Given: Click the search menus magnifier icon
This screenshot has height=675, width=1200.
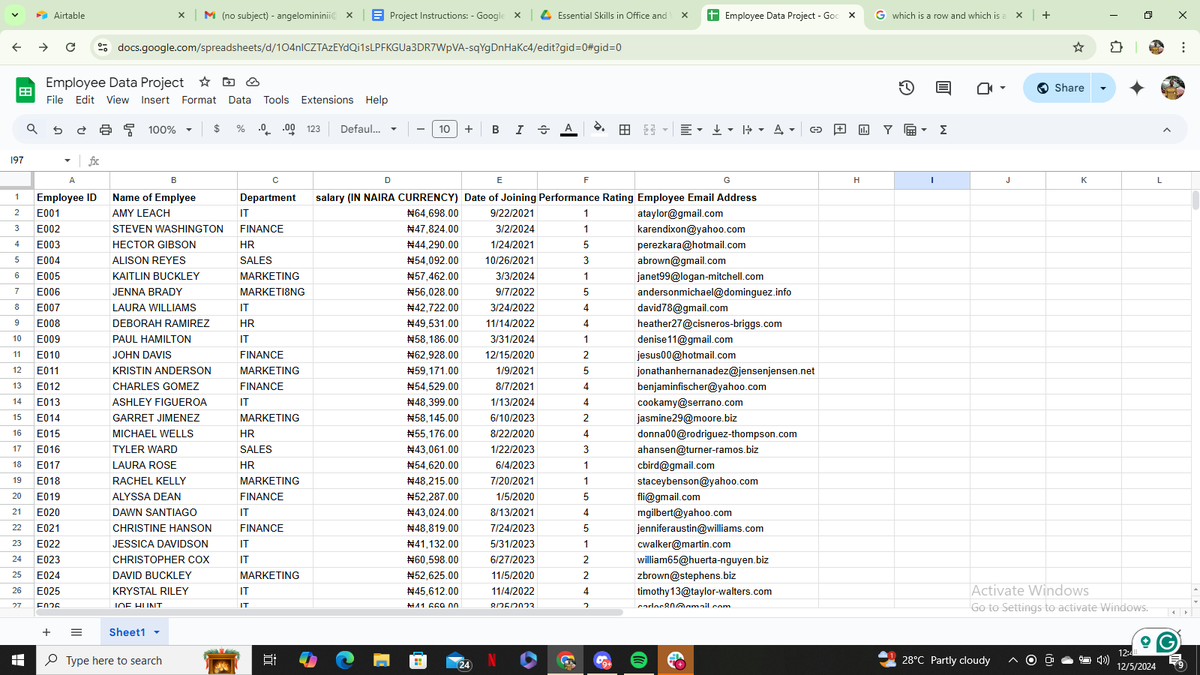Looking at the screenshot, I should click(x=32, y=129).
